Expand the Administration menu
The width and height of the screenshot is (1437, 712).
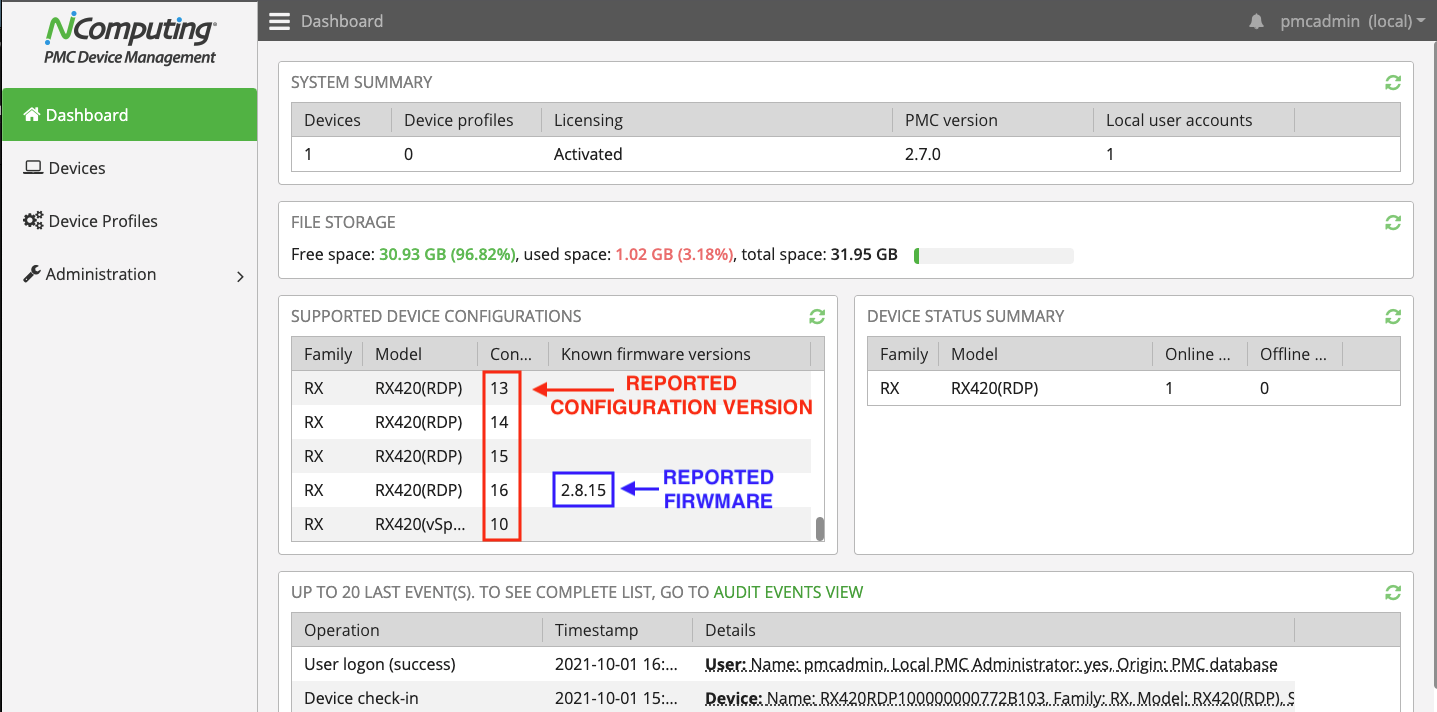[129, 274]
